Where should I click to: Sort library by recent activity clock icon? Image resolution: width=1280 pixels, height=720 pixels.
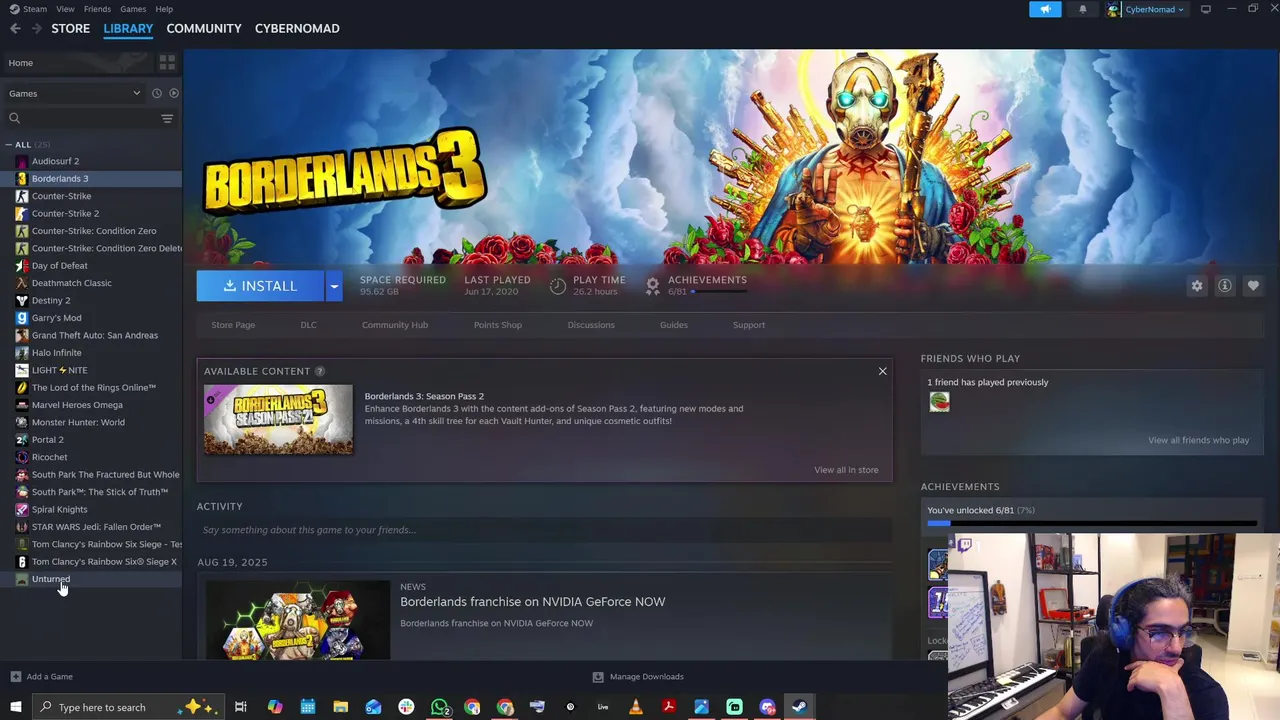pyautogui.click(x=156, y=93)
